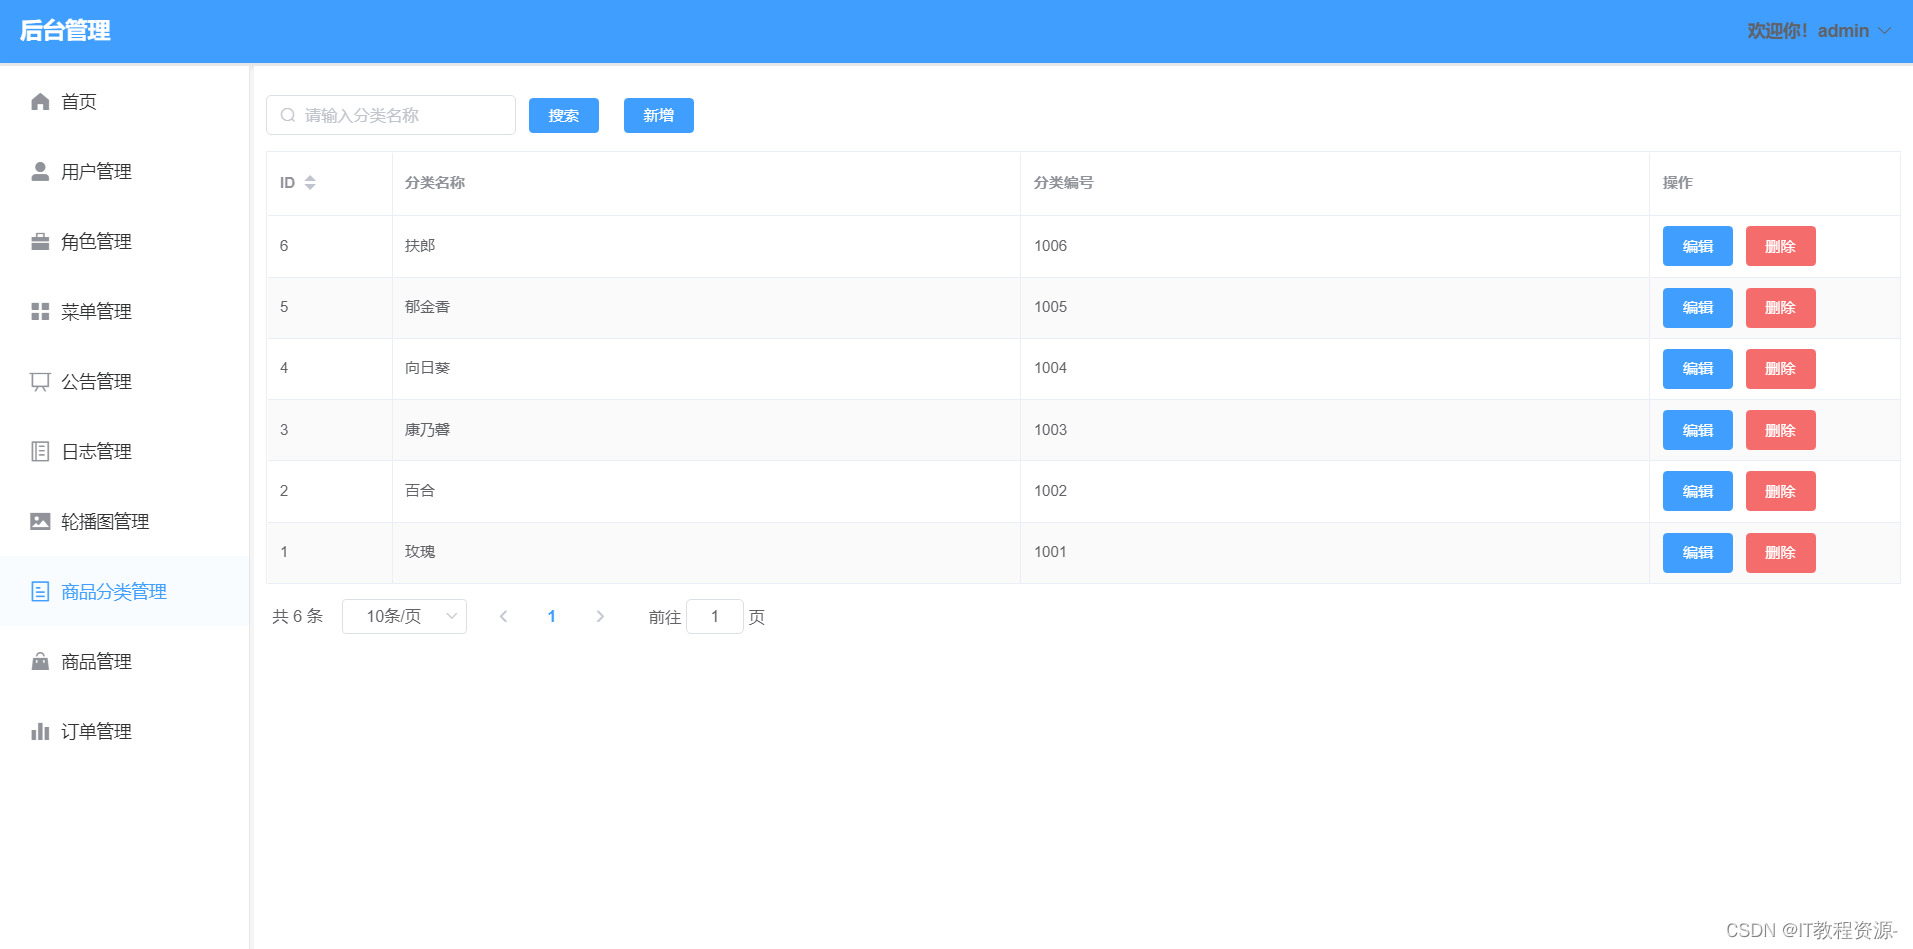Screen dimensions: 1913x949
Task: Click the board icon beside 公告管理
Action: [40, 381]
